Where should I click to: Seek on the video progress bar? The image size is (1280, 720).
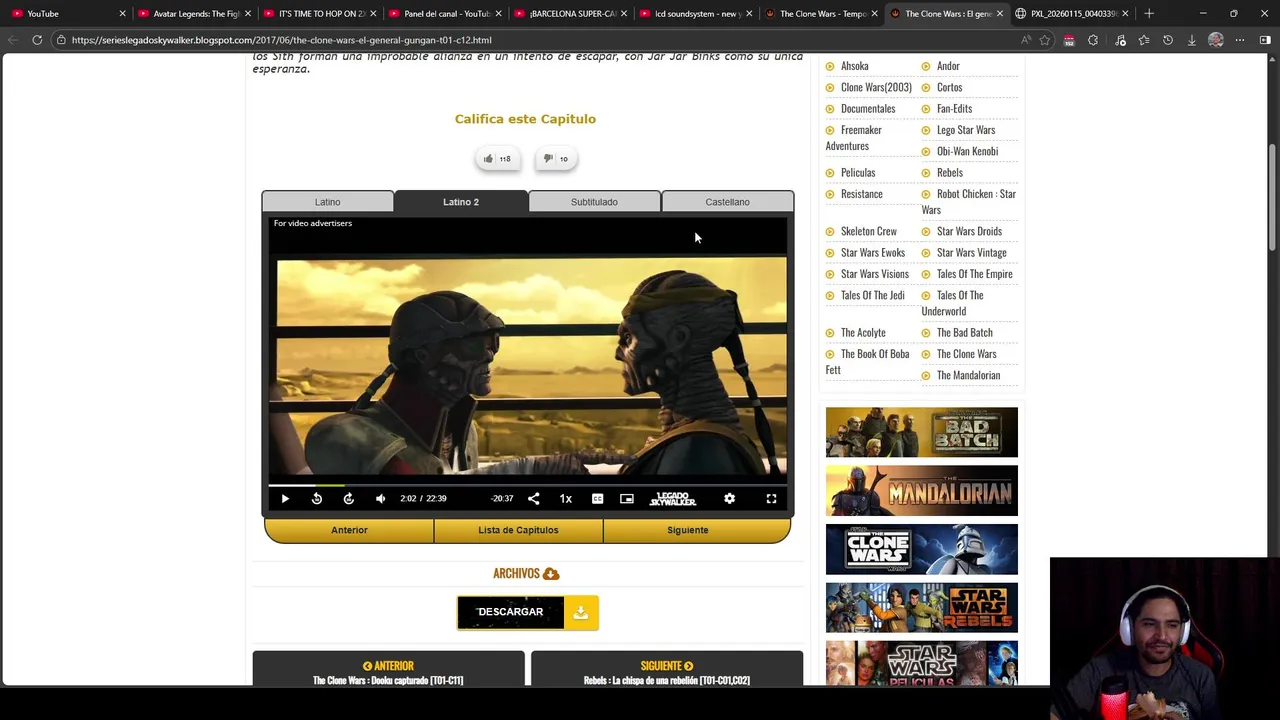coord(528,484)
